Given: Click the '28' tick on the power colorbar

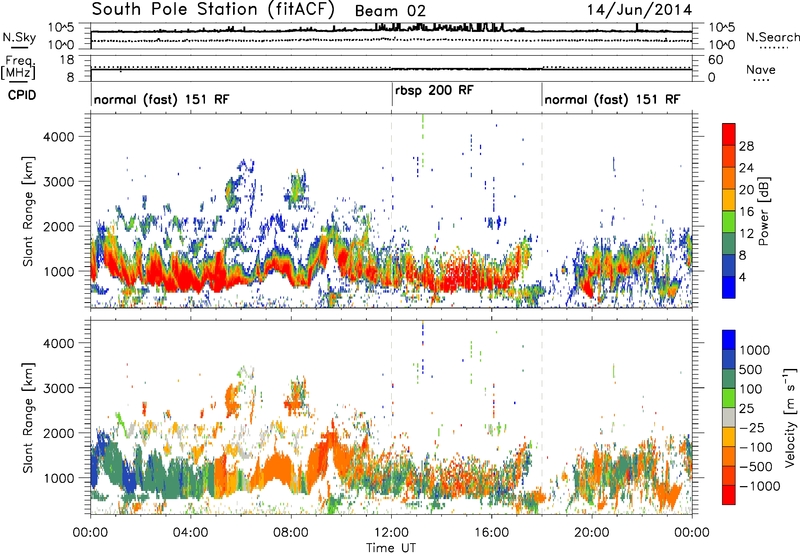Looking at the screenshot, I should pos(746,146).
